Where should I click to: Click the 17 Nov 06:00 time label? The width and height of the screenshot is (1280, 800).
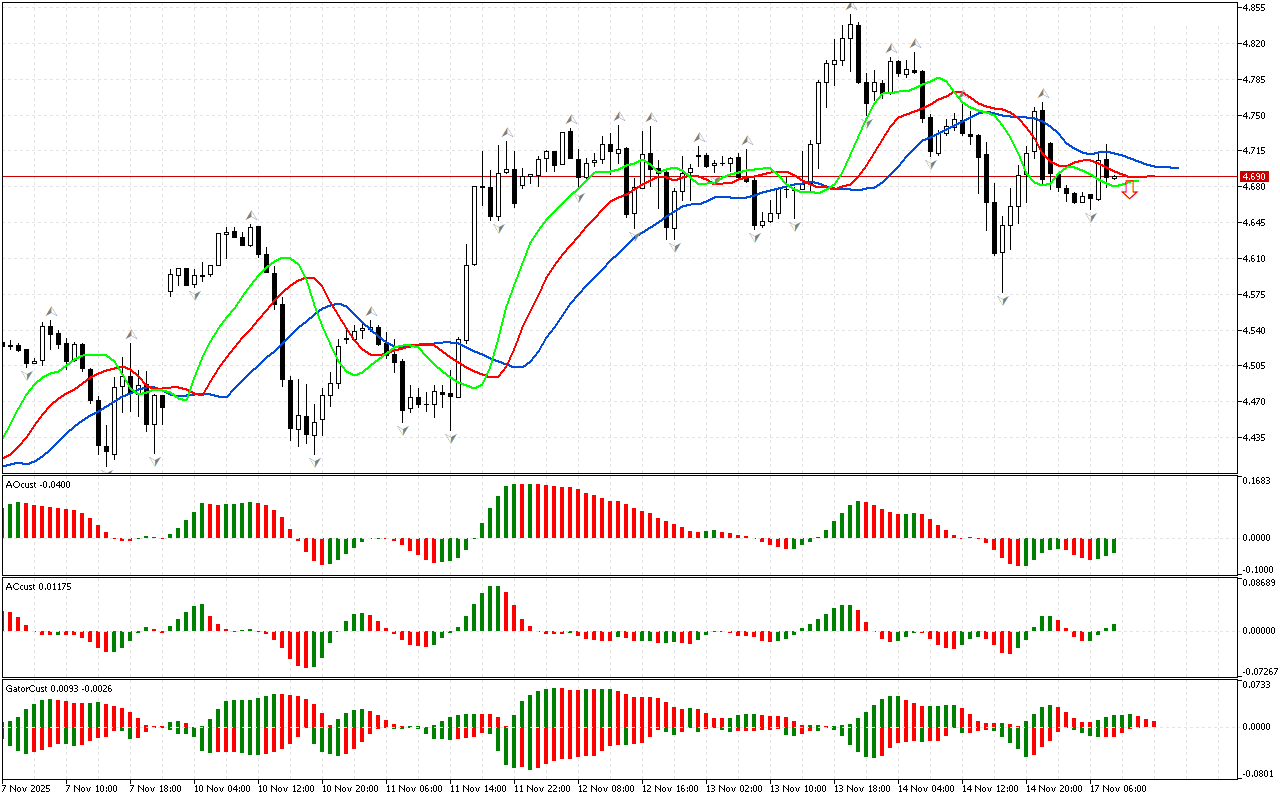(x=1118, y=788)
